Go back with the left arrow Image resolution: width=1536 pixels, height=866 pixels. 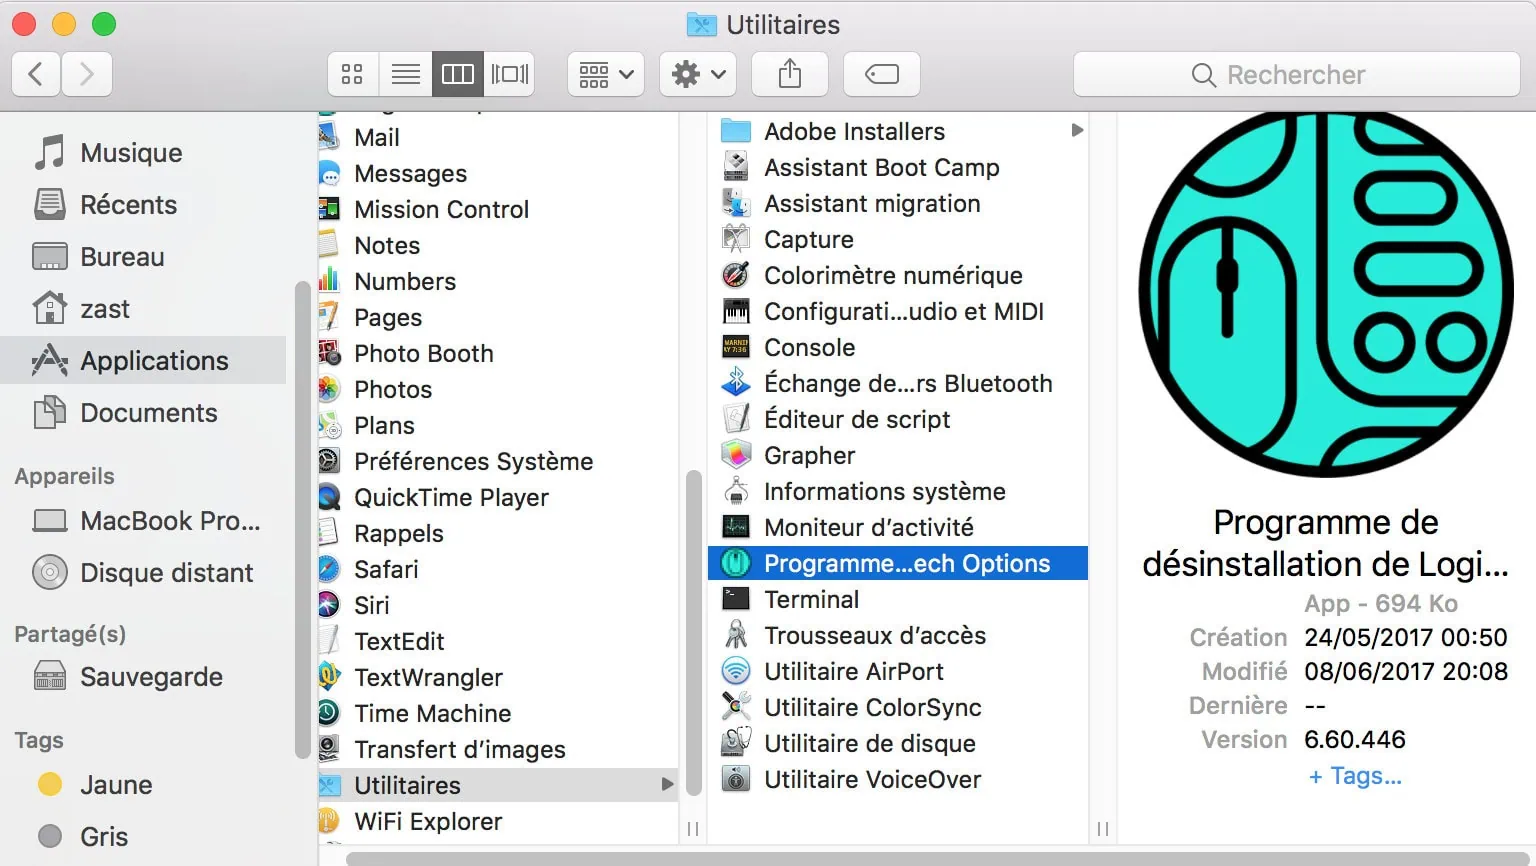coord(36,74)
